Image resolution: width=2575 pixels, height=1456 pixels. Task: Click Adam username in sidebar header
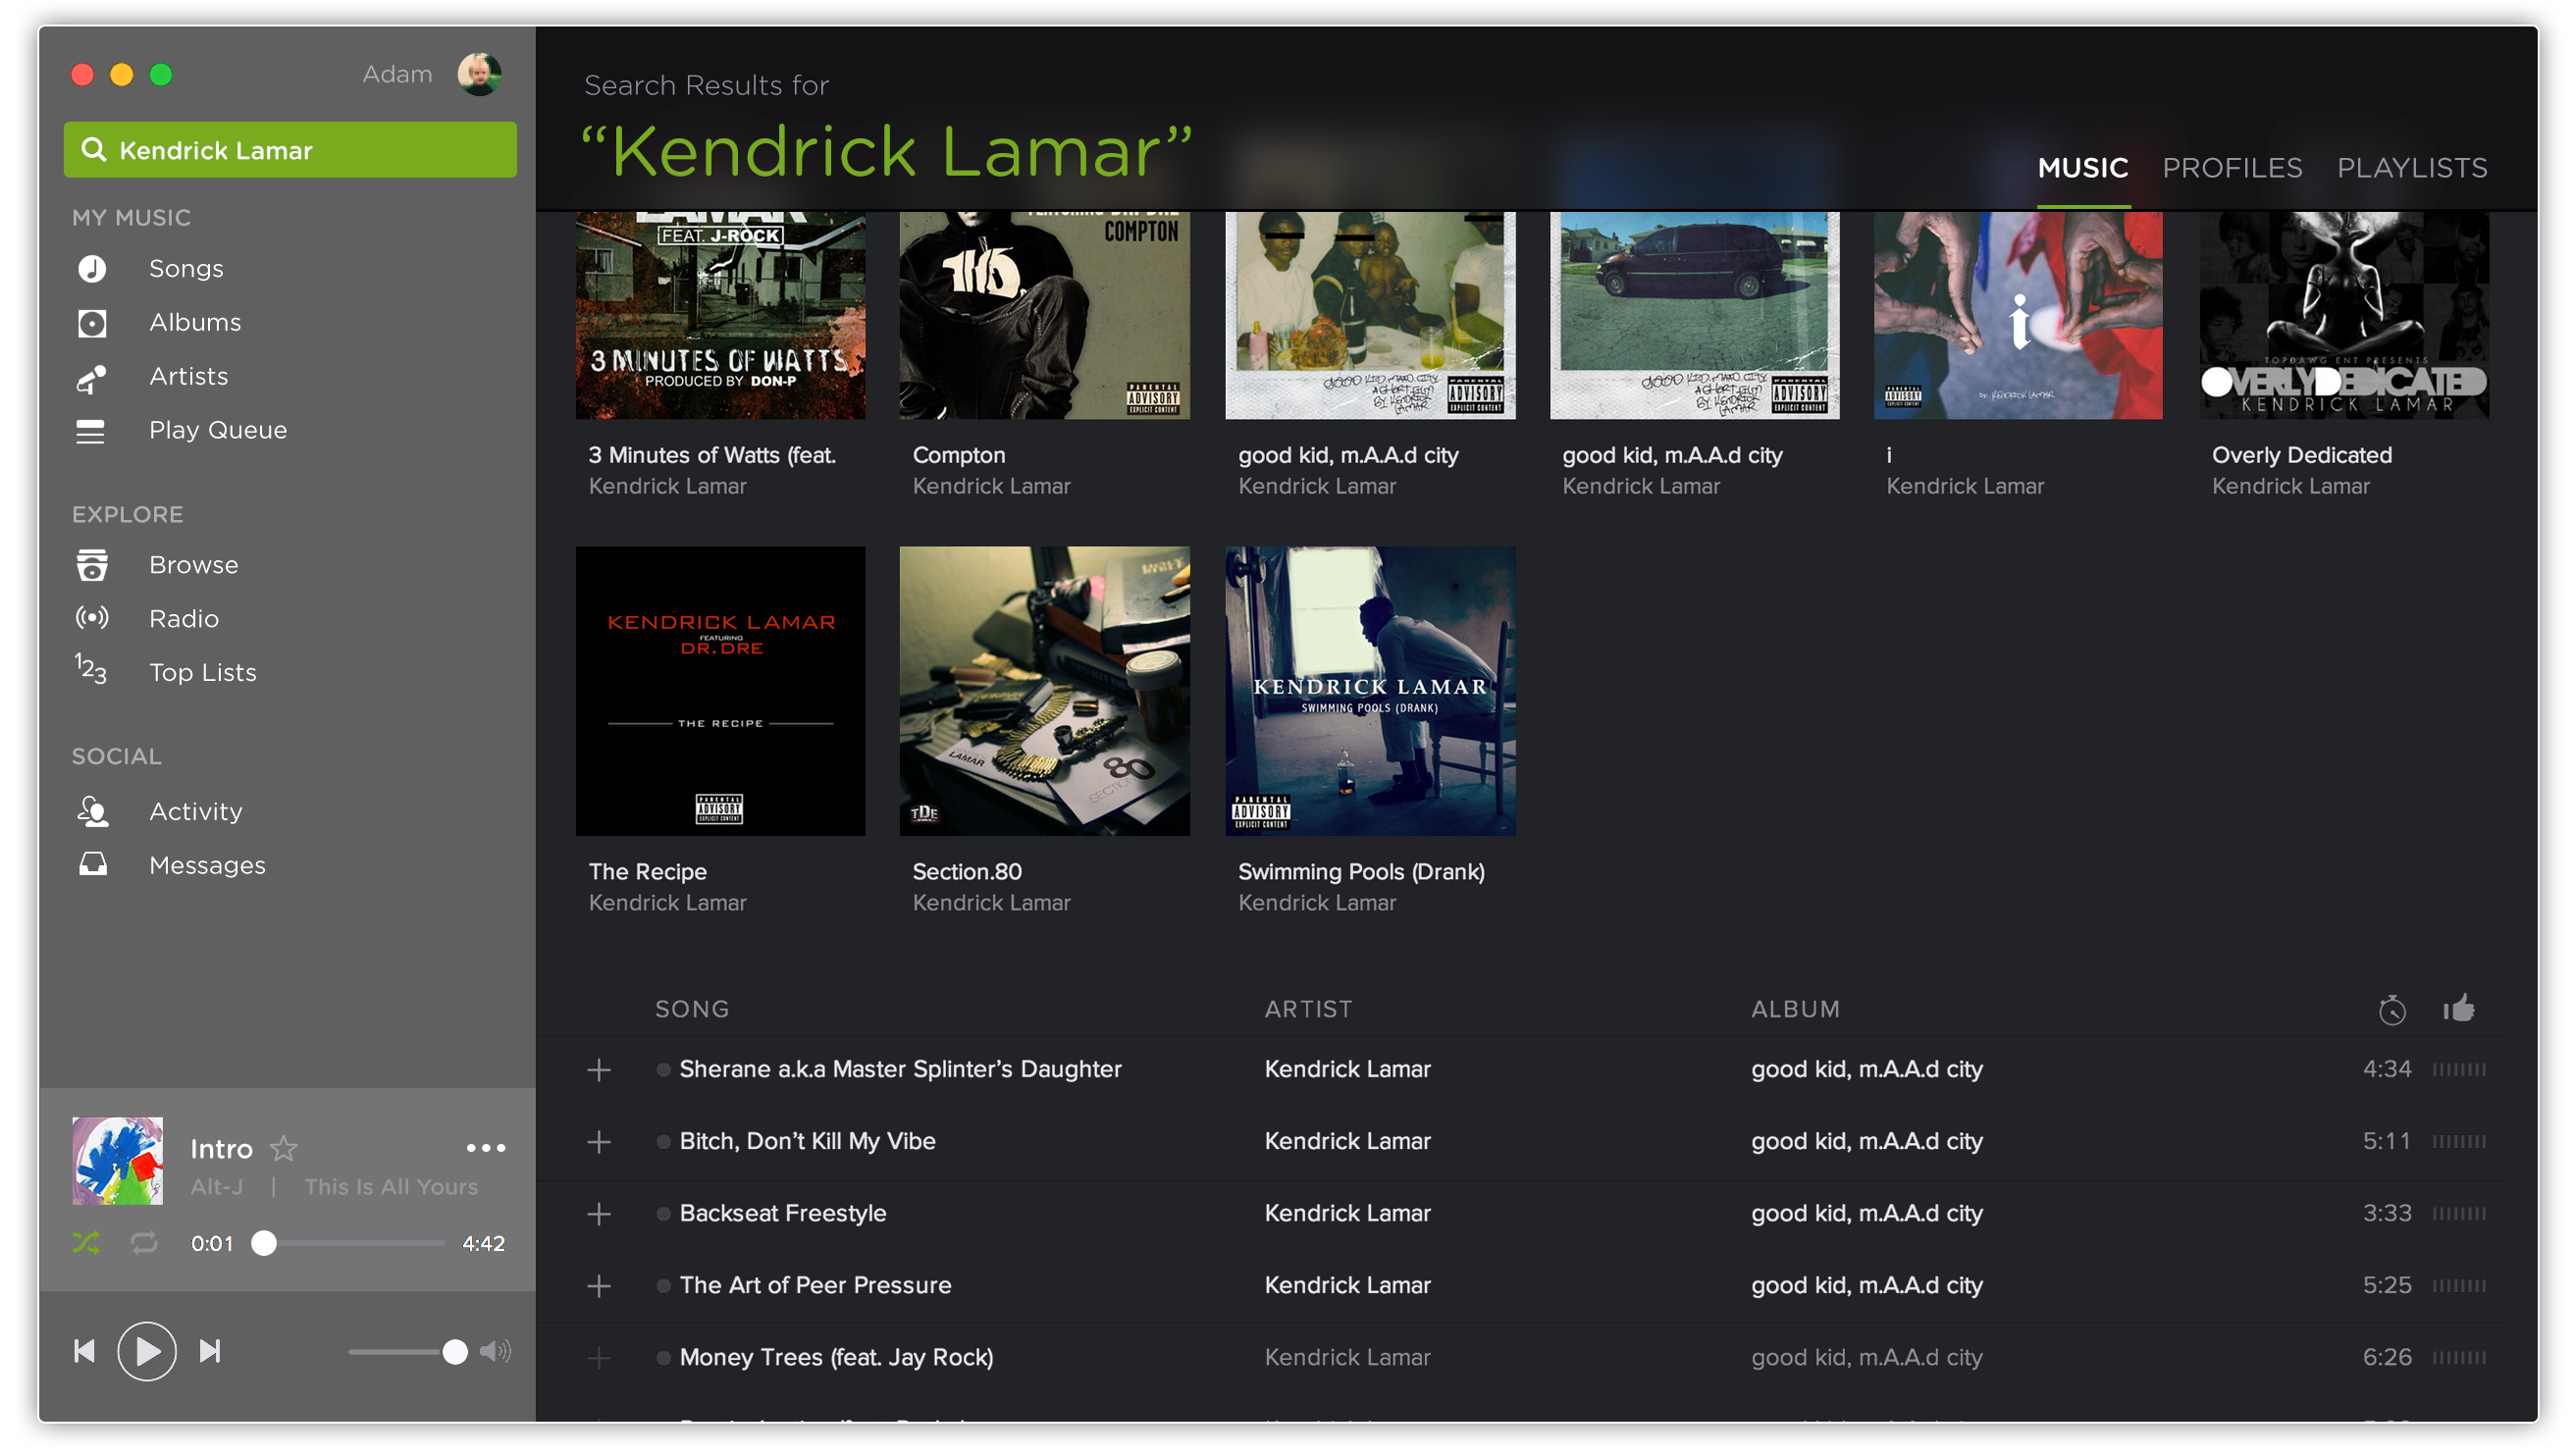click(397, 74)
